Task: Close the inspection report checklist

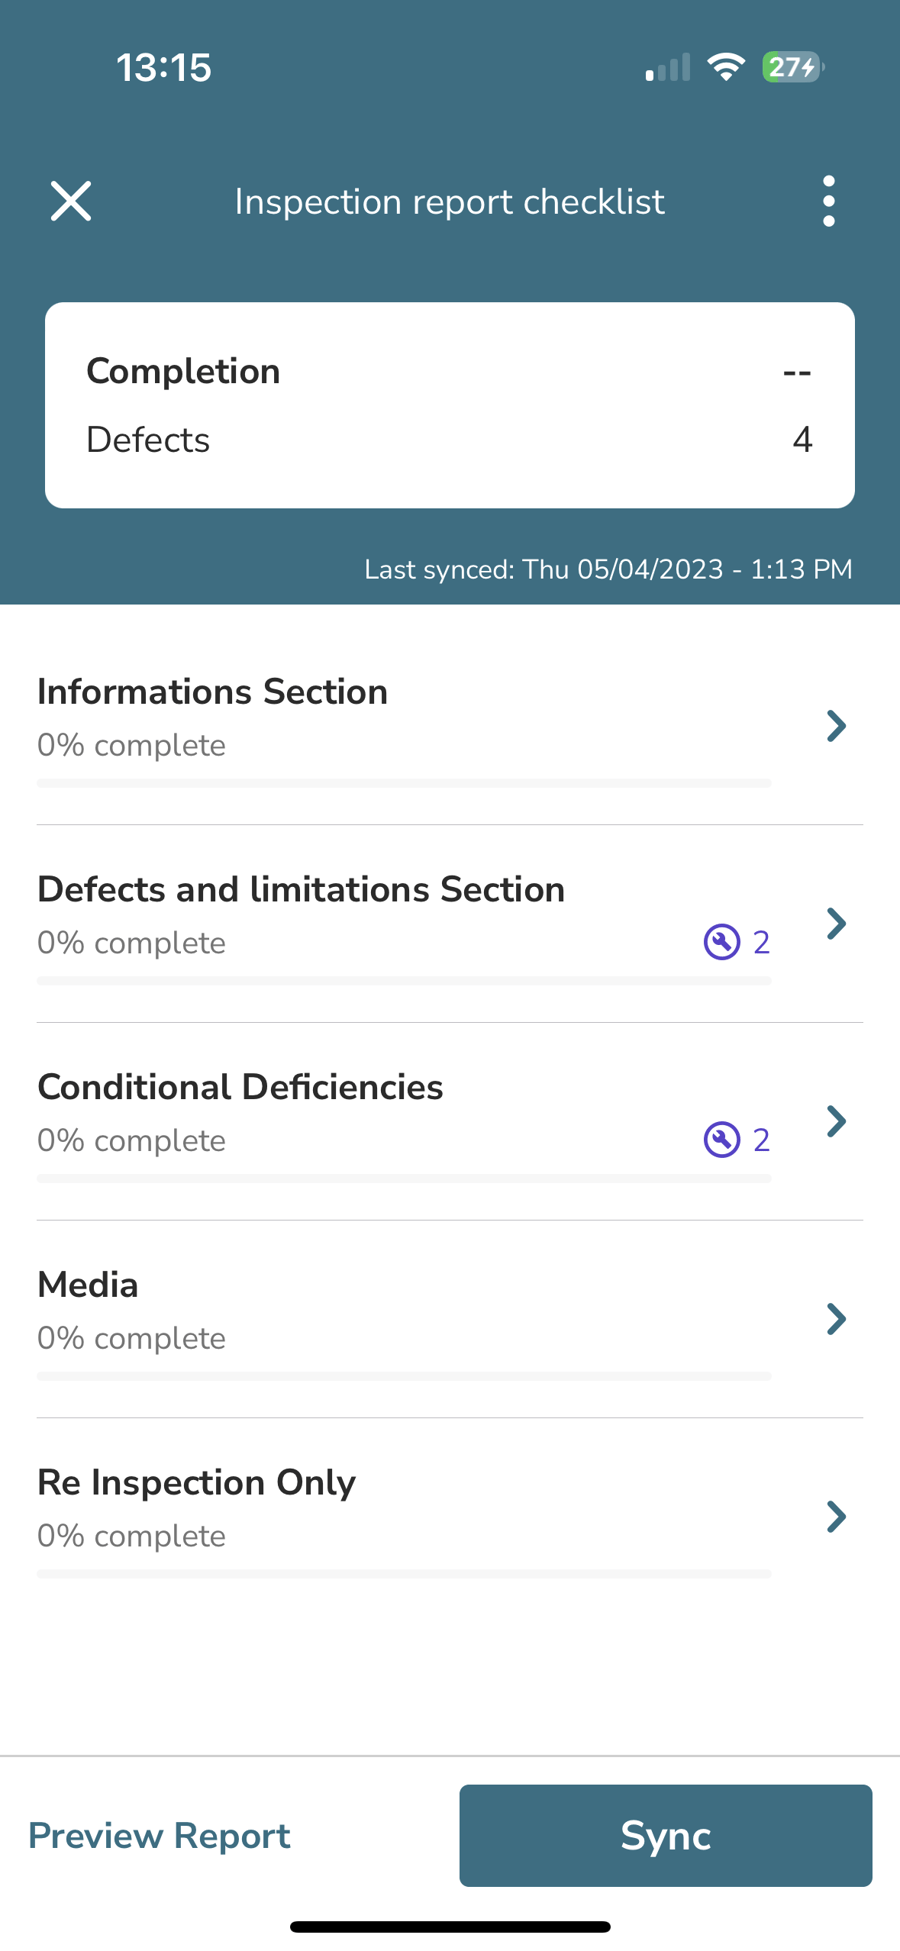Action: click(71, 201)
